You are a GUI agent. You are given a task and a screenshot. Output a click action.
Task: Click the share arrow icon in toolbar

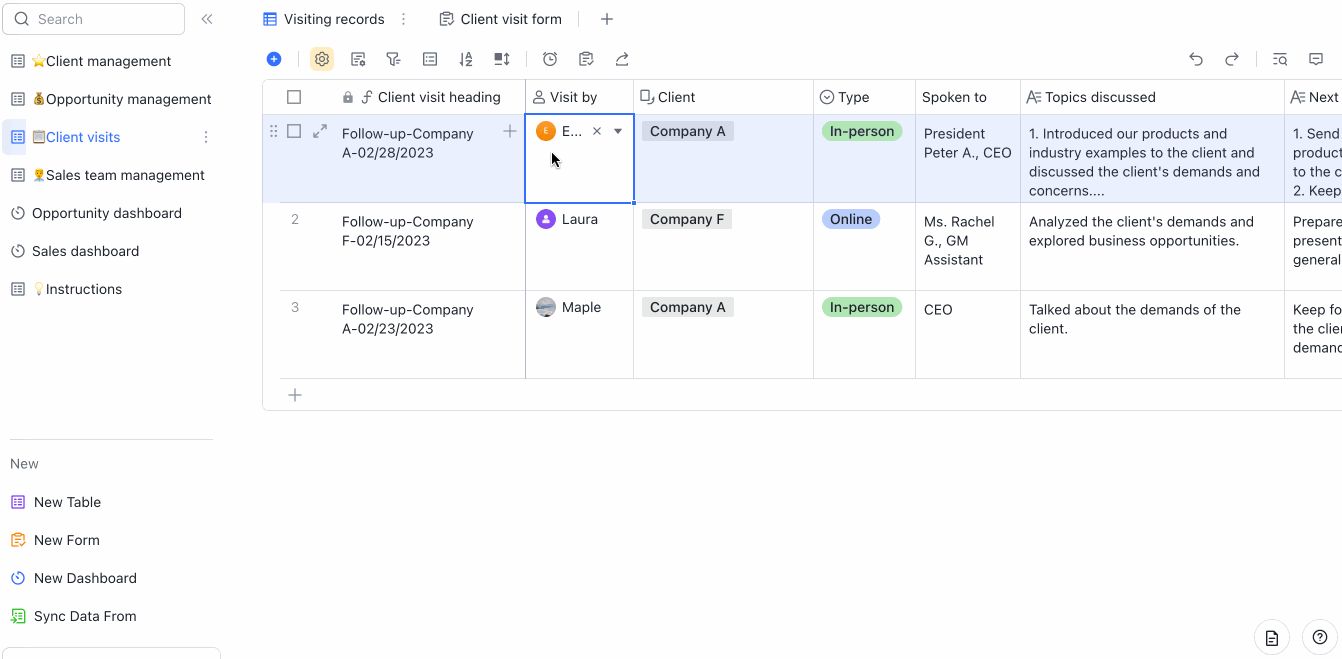pyautogui.click(x=622, y=59)
